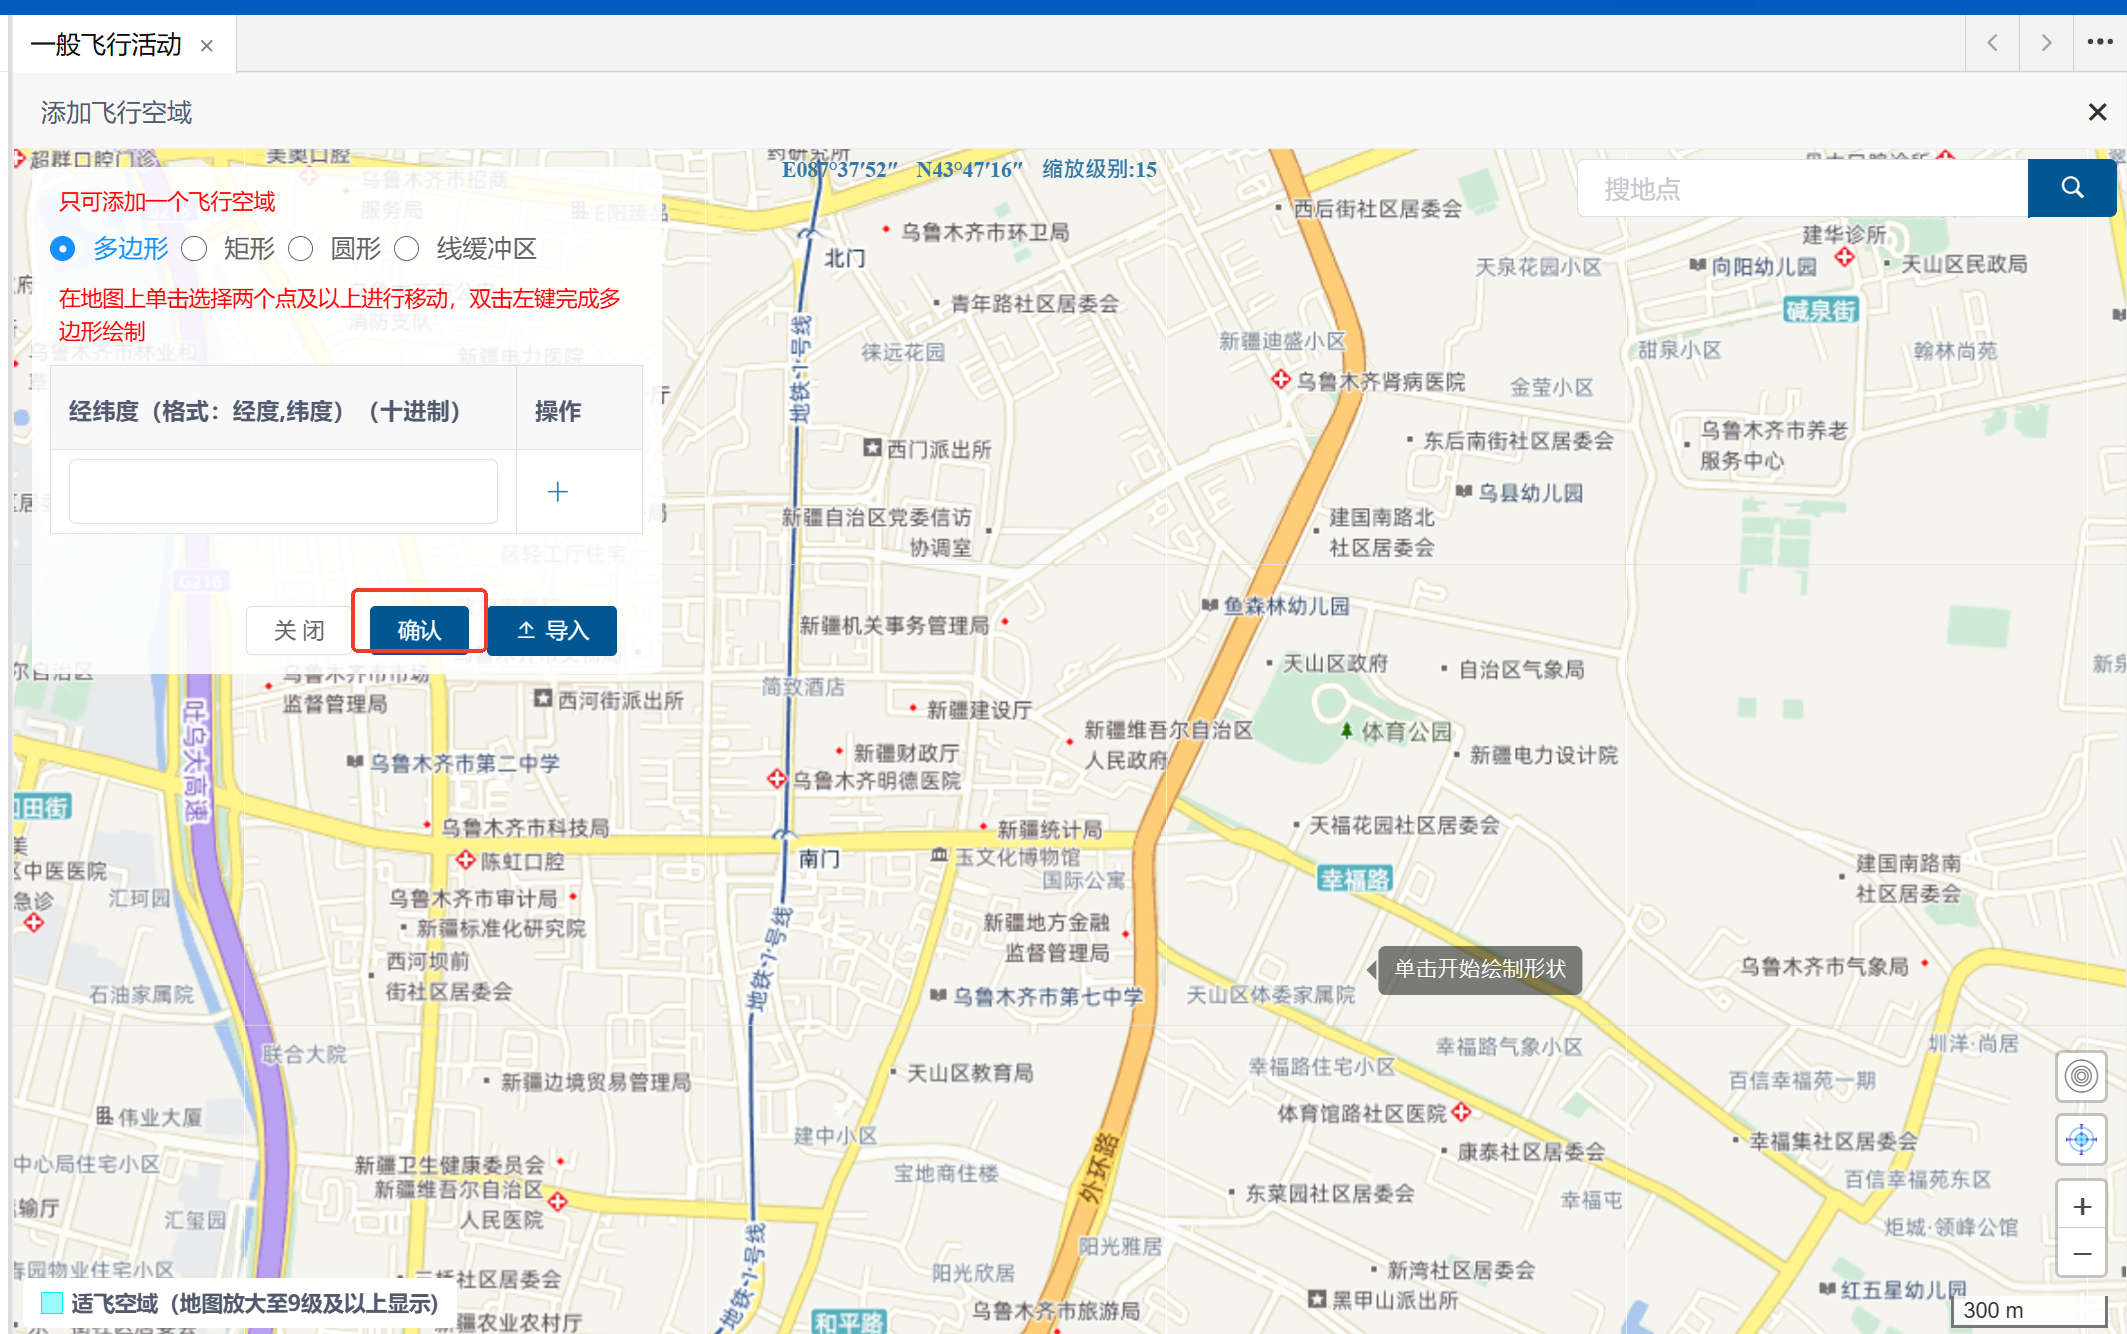2127x1334 pixels.
Task: Click the map layers circular icon
Action: tap(2081, 1076)
